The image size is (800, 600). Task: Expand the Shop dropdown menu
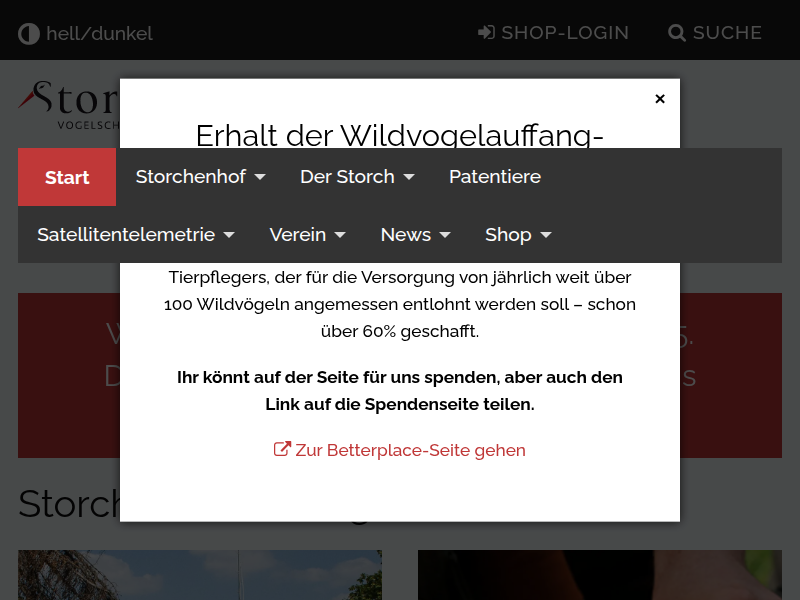[x=518, y=235]
